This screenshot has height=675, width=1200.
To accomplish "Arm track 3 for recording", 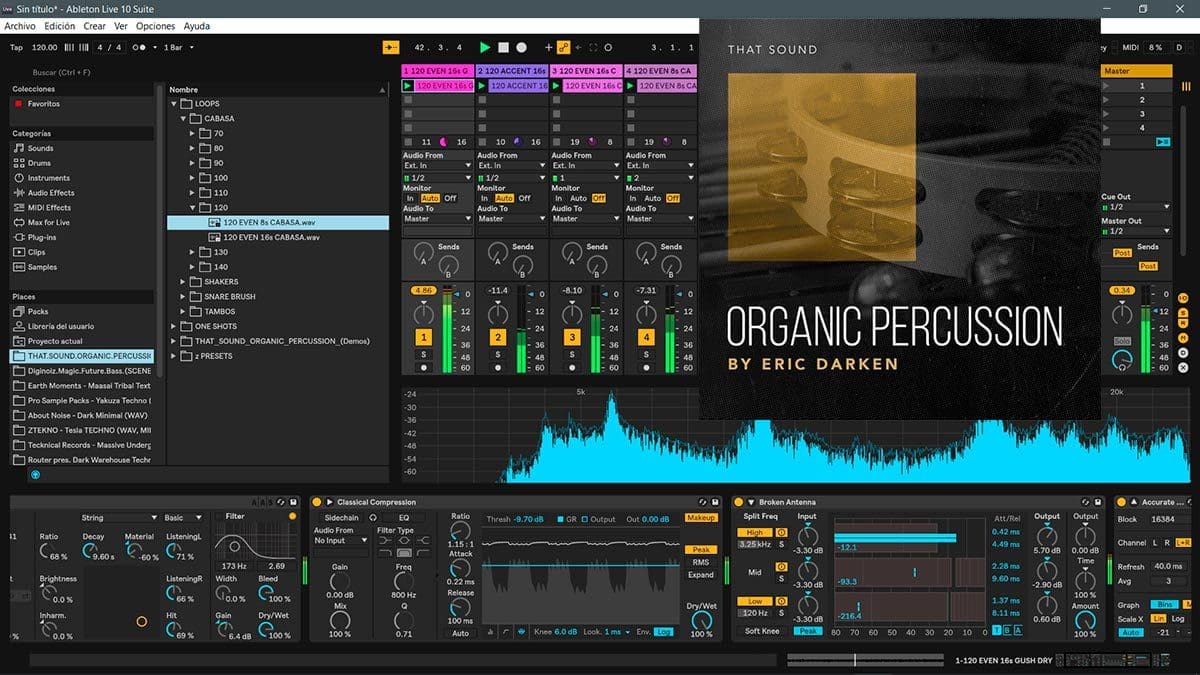I will coord(571,368).
